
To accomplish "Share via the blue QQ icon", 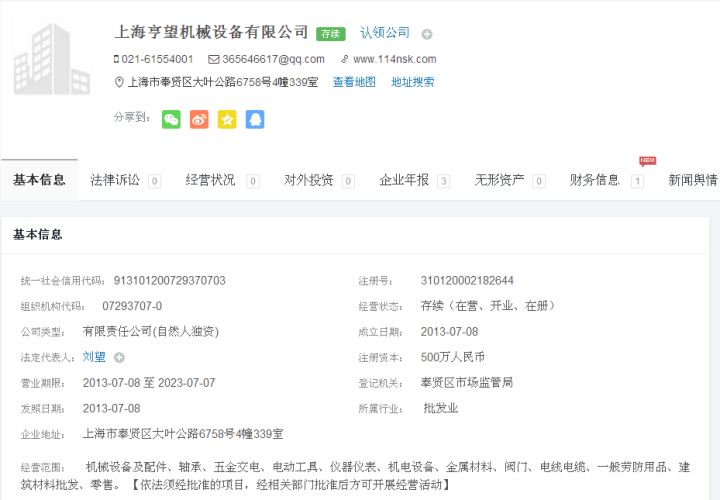I will click(255, 119).
